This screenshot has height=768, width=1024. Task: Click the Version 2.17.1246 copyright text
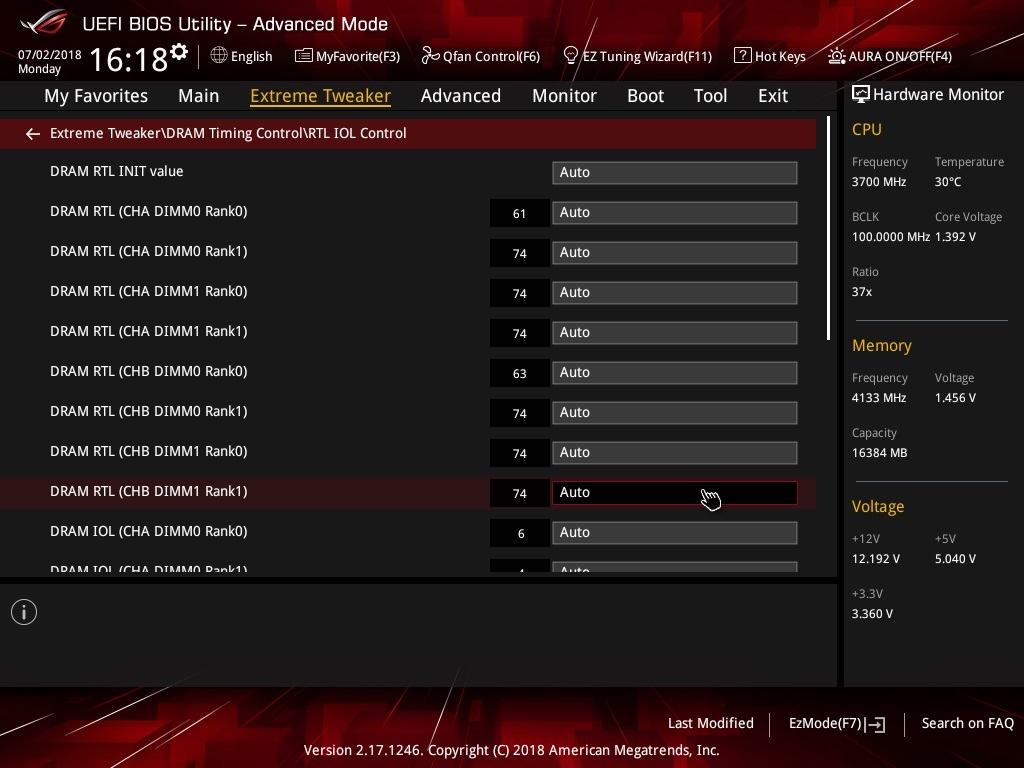click(x=511, y=750)
